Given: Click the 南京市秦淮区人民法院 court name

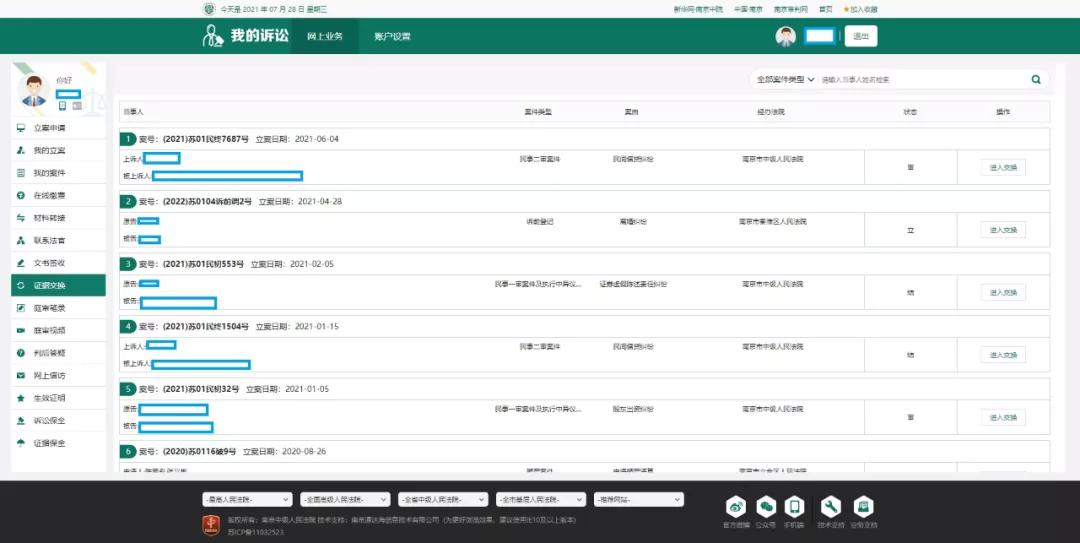Looking at the screenshot, I should (773, 222).
